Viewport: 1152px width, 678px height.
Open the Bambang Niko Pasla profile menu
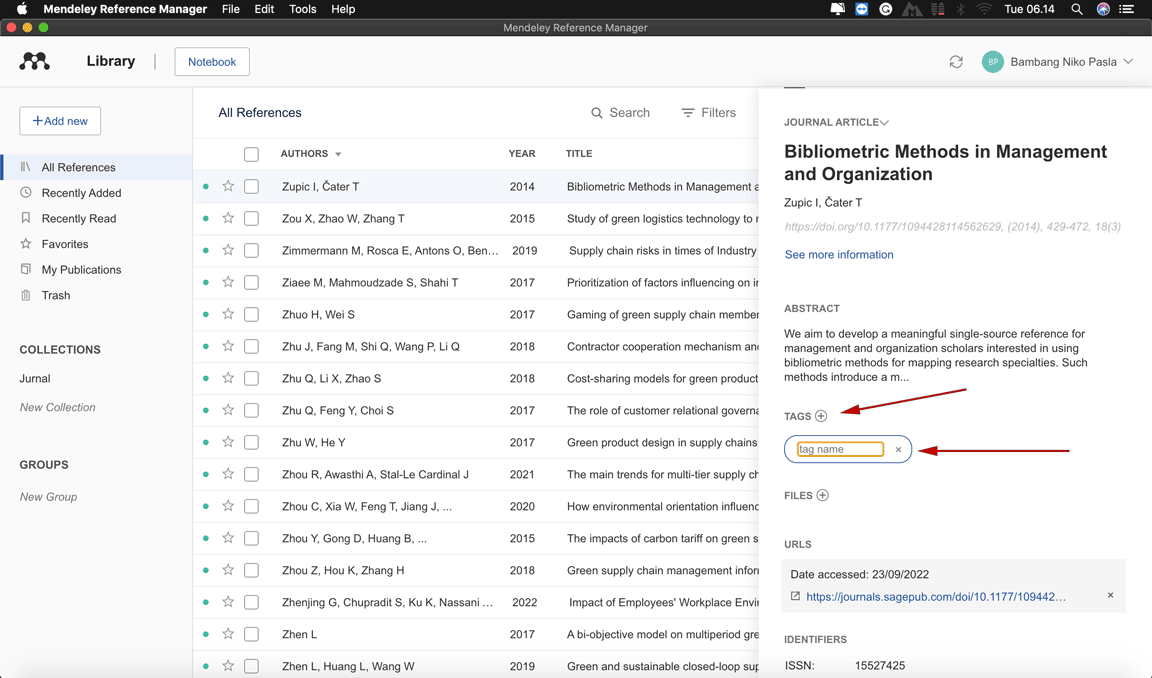[x=1056, y=61]
